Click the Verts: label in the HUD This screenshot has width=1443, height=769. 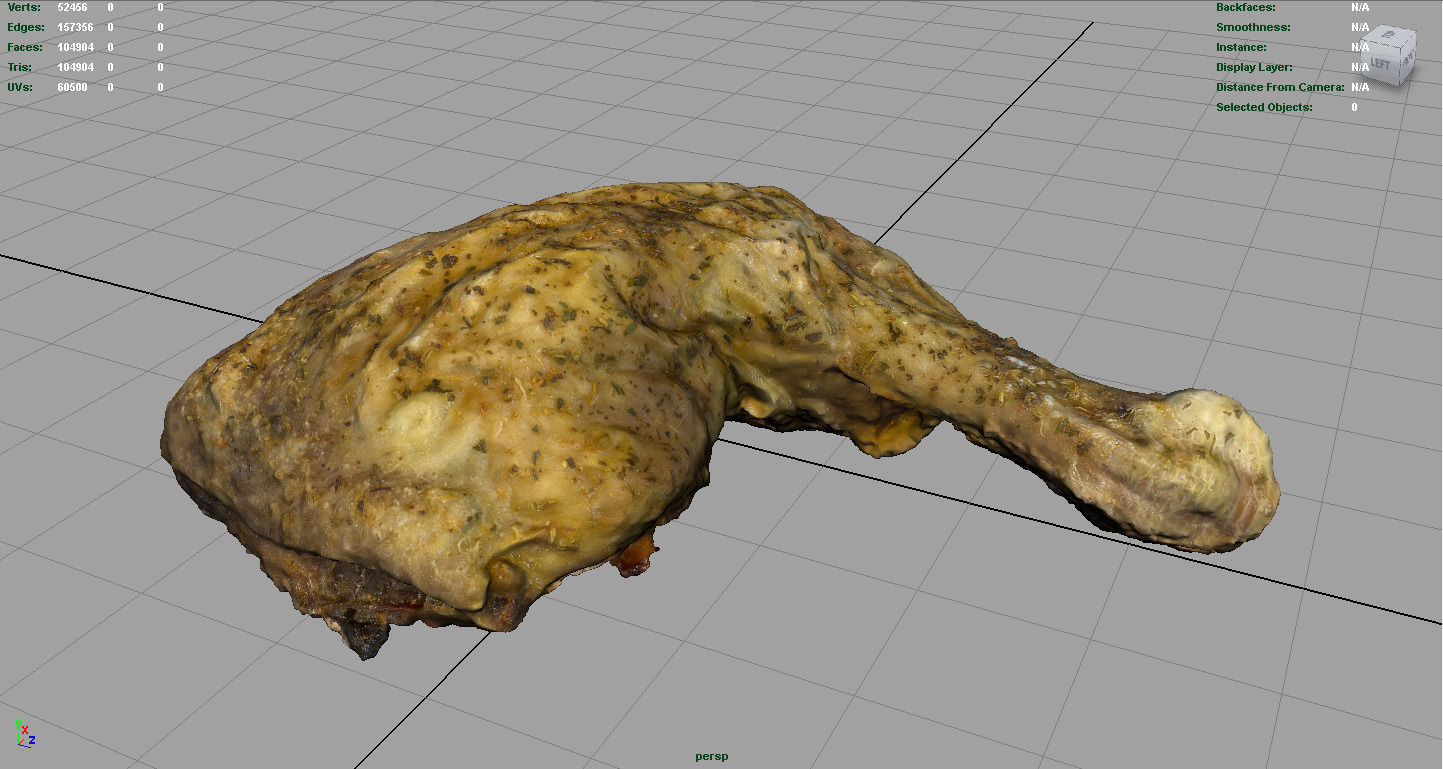(24, 7)
